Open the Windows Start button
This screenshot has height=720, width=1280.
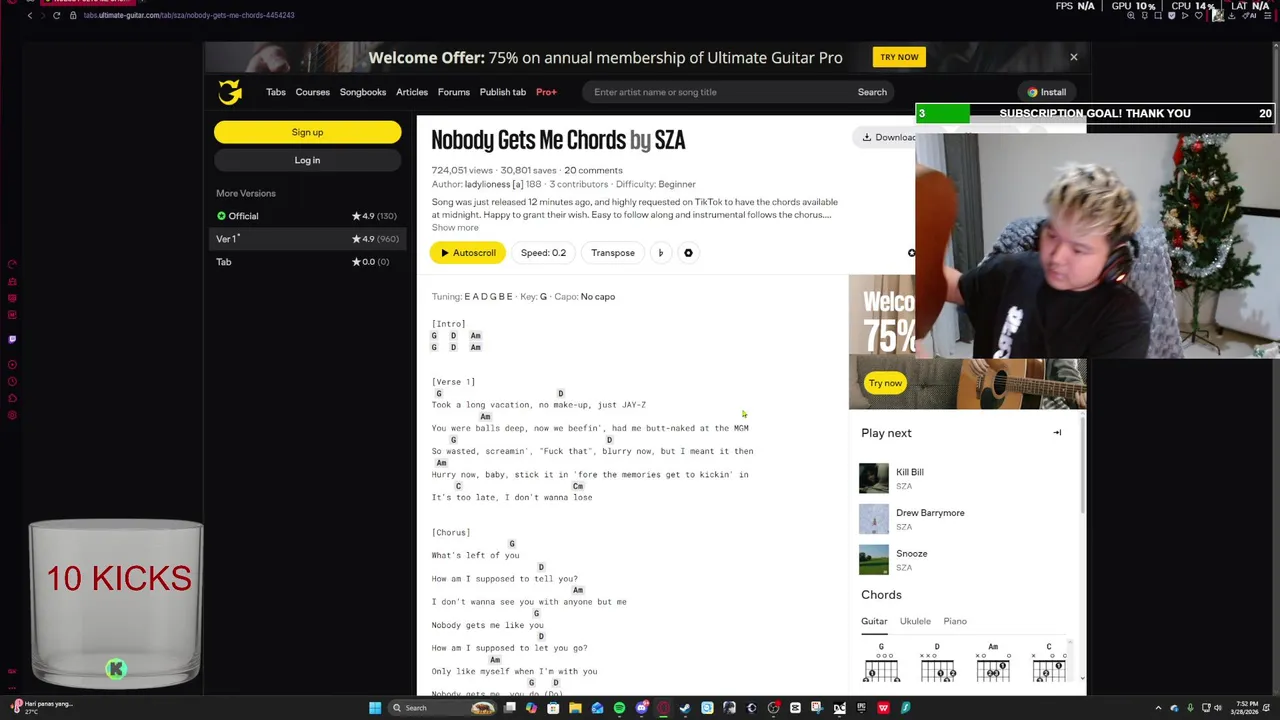point(375,708)
